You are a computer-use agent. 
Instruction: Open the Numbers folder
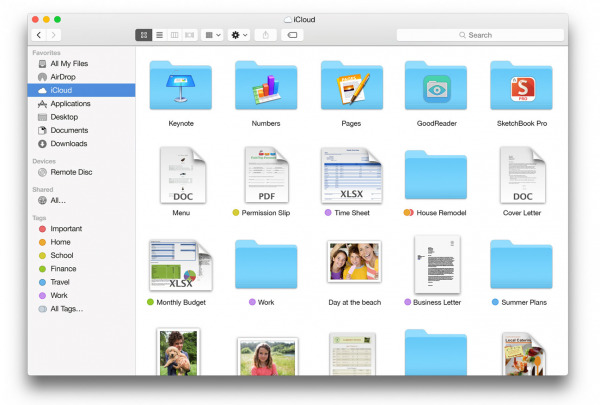(265, 86)
